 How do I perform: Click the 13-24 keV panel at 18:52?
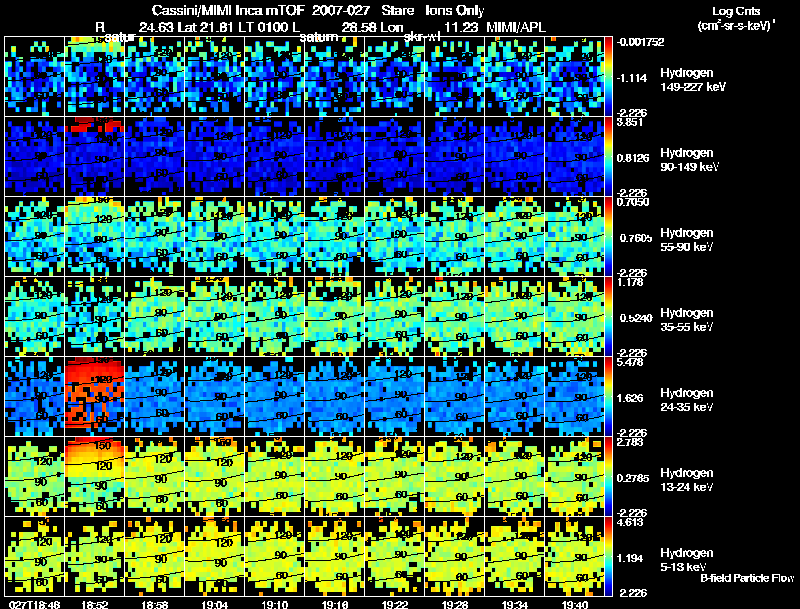click(94, 476)
